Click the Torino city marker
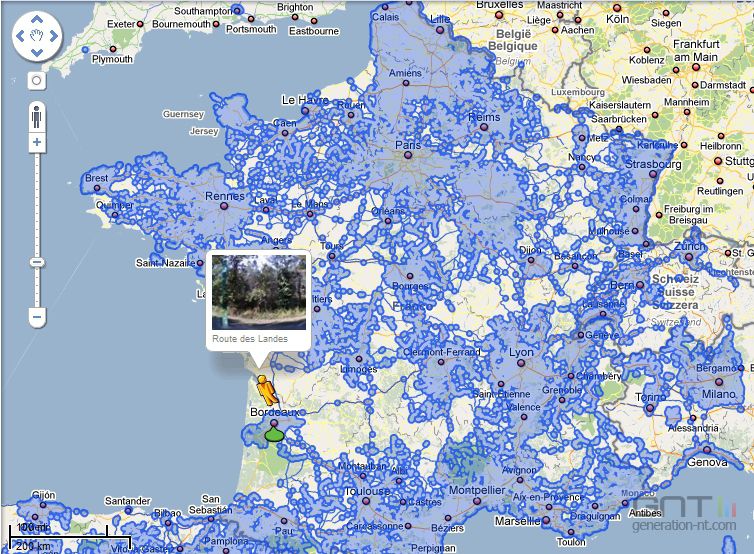This screenshot has height=554, width=754. coord(650,408)
